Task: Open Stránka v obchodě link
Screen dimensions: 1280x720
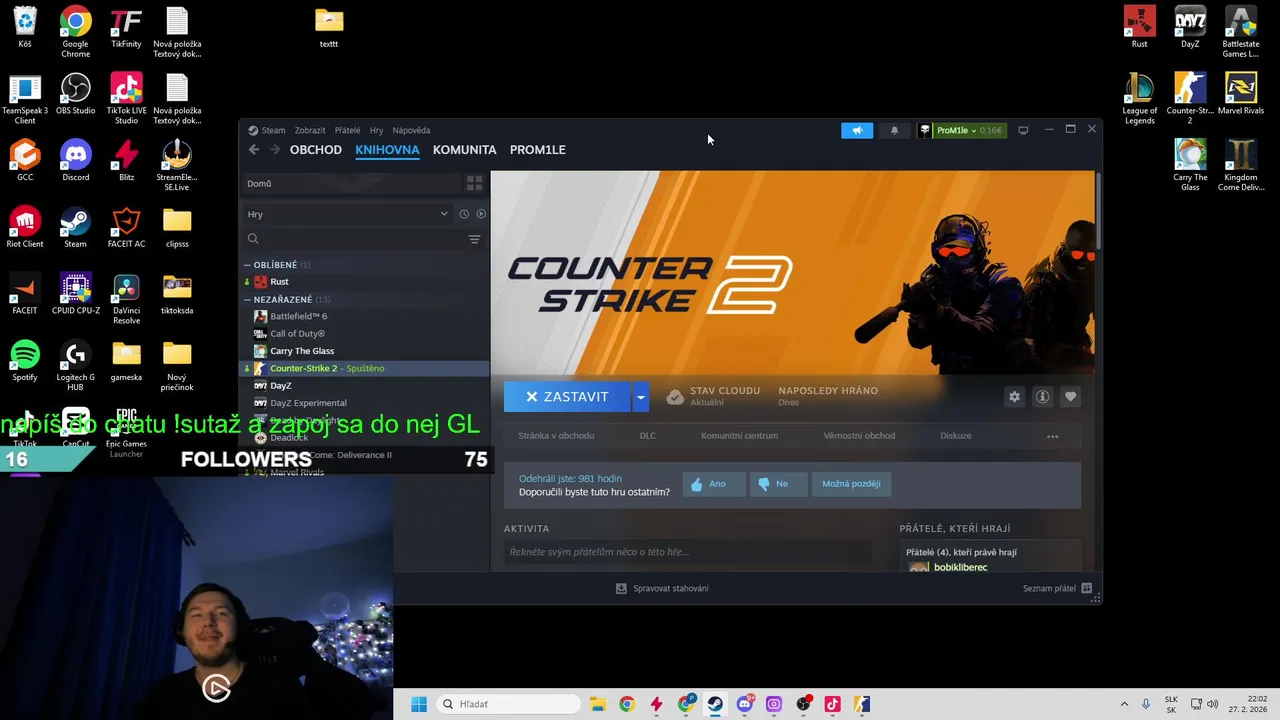Action: pos(556,436)
